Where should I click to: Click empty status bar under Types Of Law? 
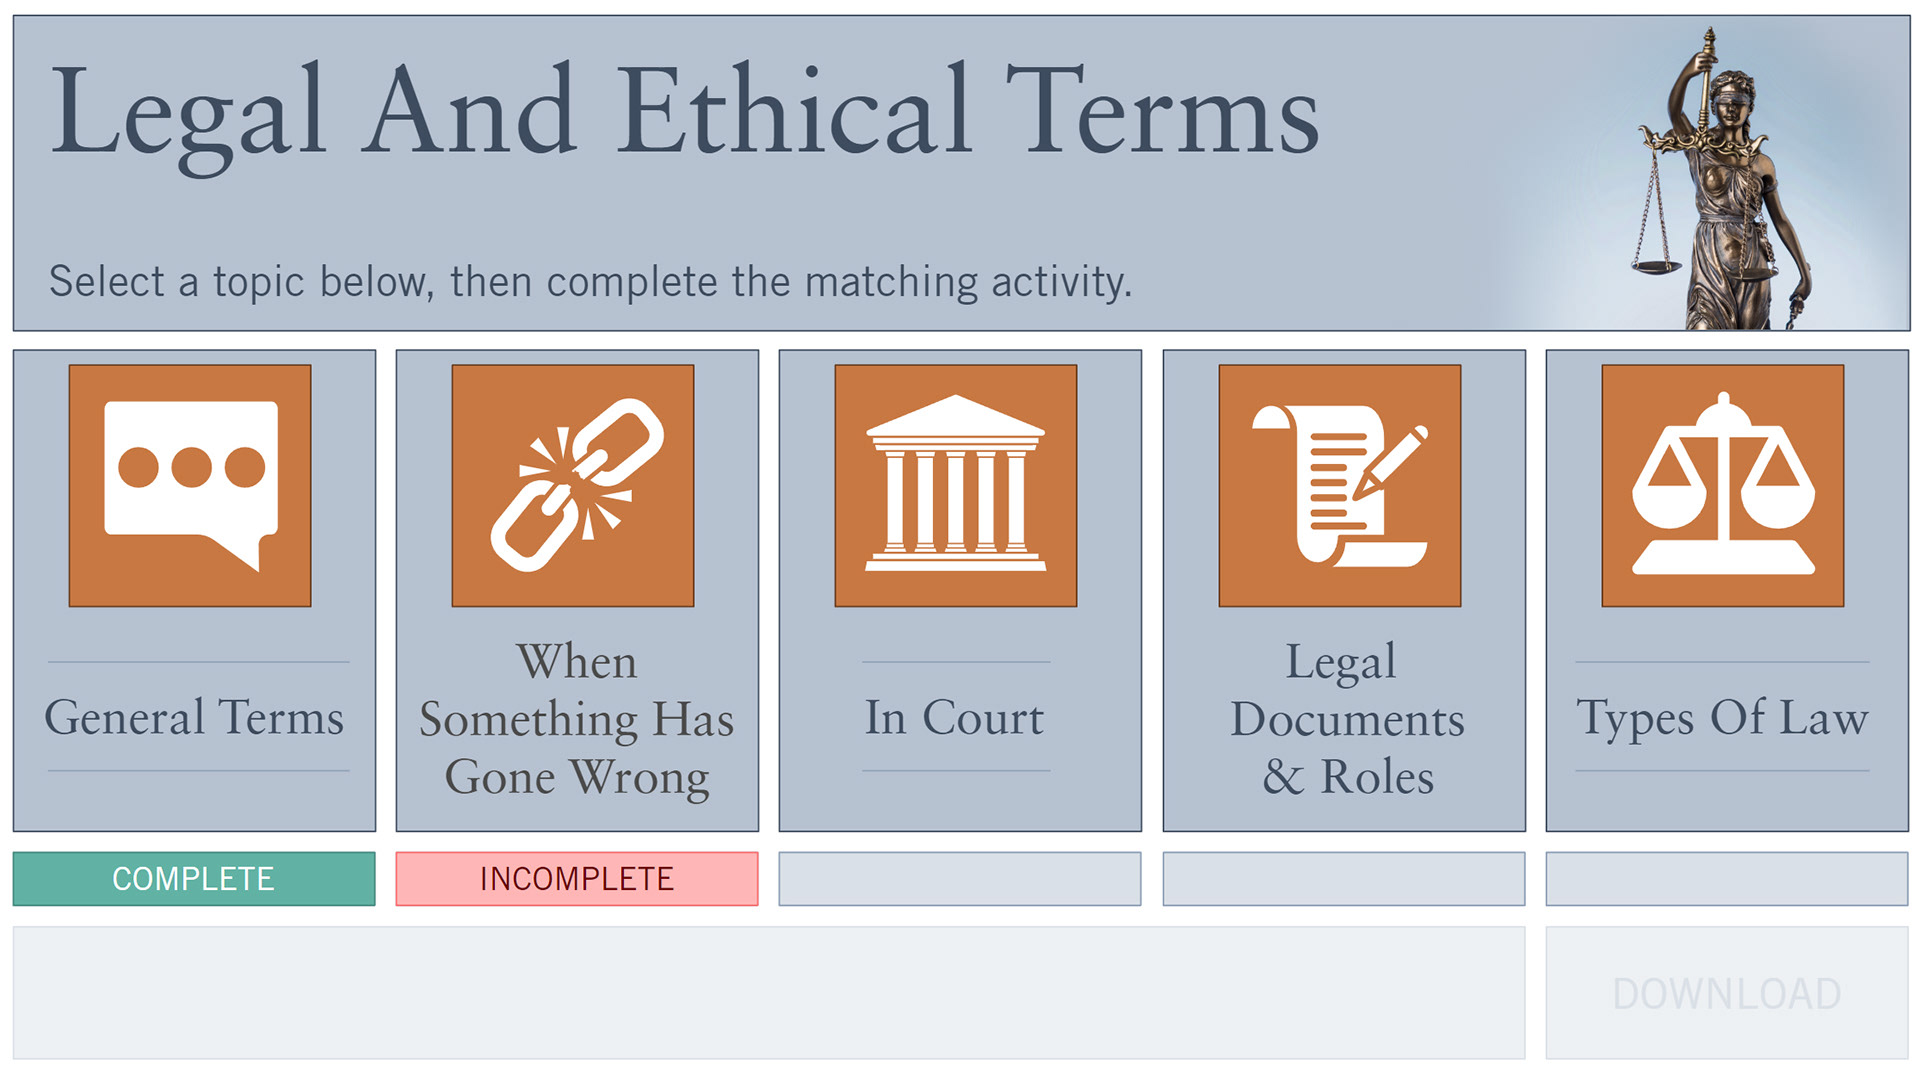(x=1727, y=879)
